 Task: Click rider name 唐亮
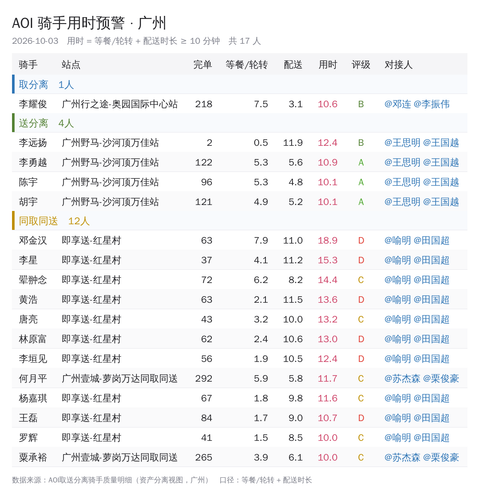pos(28,319)
